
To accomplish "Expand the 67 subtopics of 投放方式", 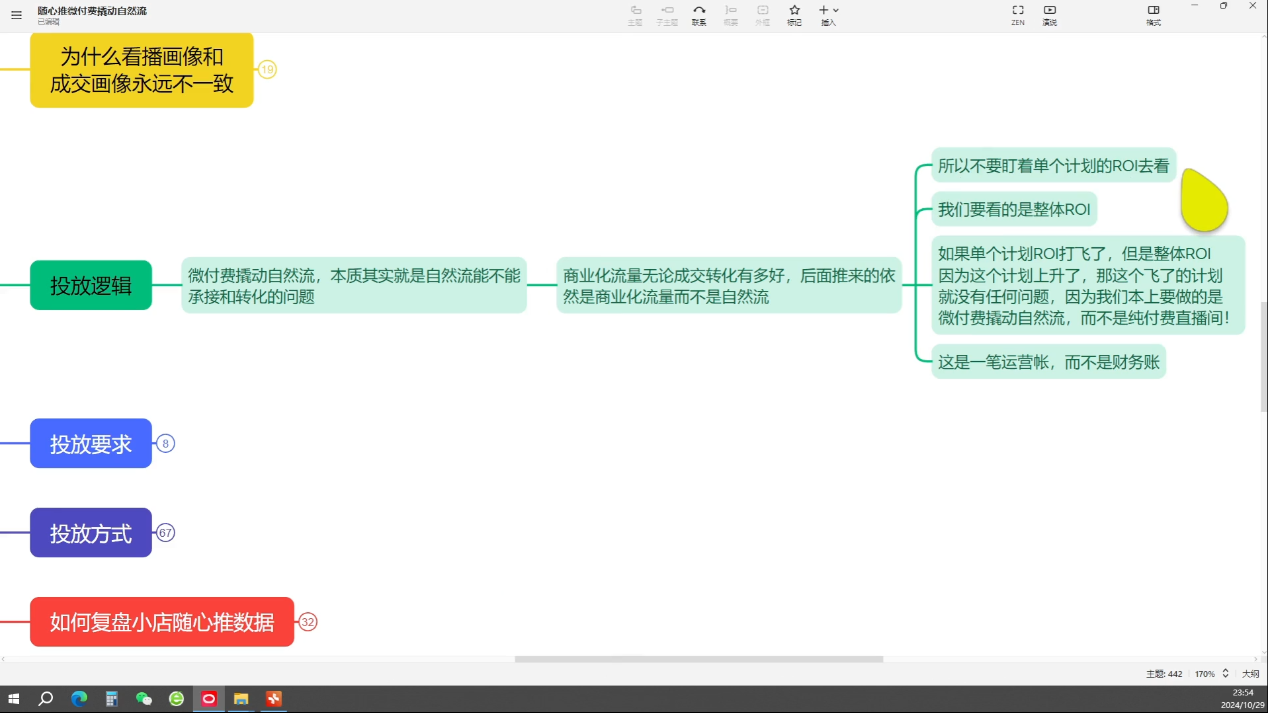I will 166,533.
